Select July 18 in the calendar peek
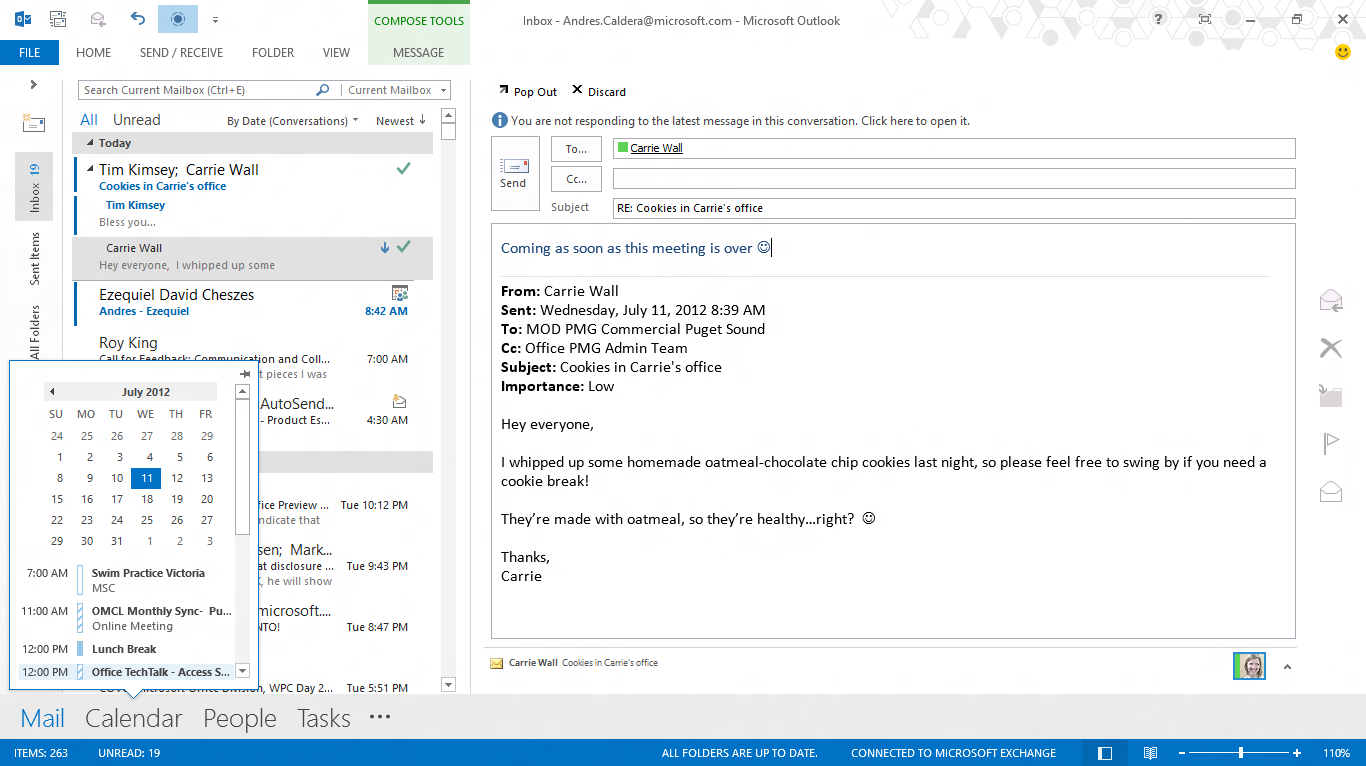The width and height of the screenshot is (1366, 766). (147, 499)
